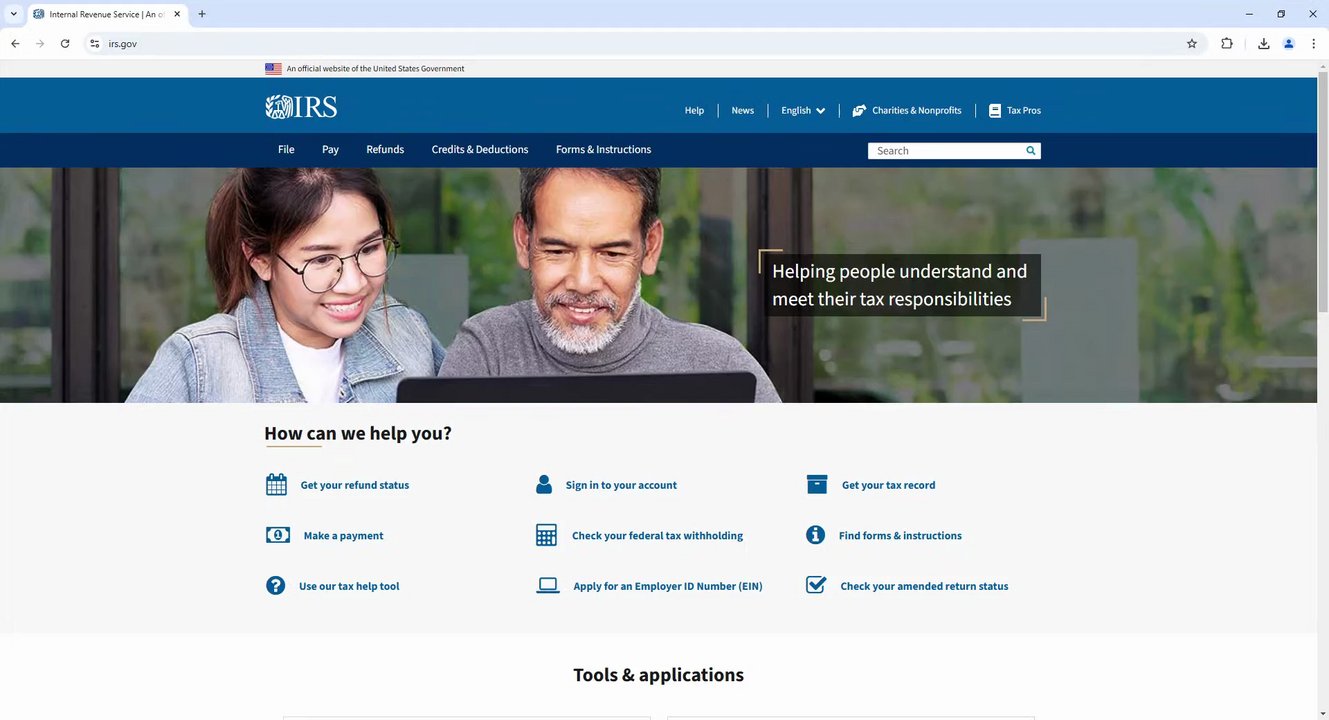Open Use our tax help tool link
The width and height of the screenshot is (1329, 720).
tap(349, 587)
